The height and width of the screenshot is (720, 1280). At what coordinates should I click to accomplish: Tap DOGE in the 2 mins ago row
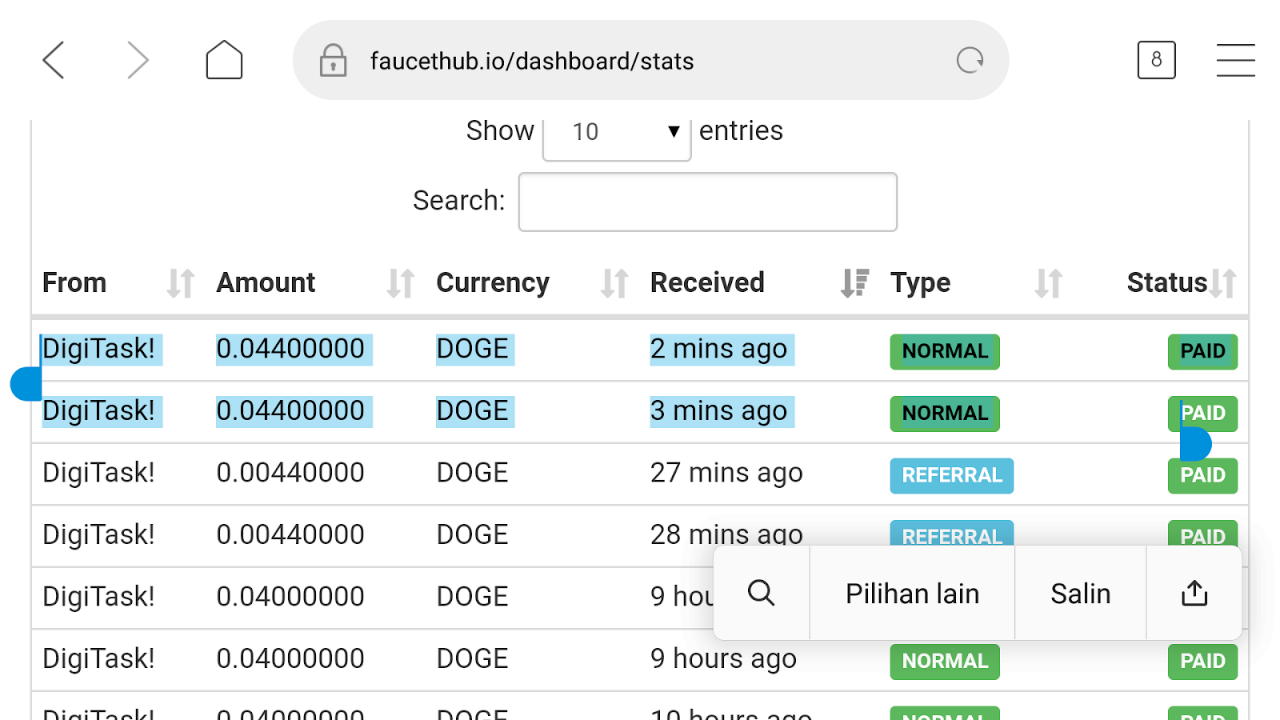473,349
